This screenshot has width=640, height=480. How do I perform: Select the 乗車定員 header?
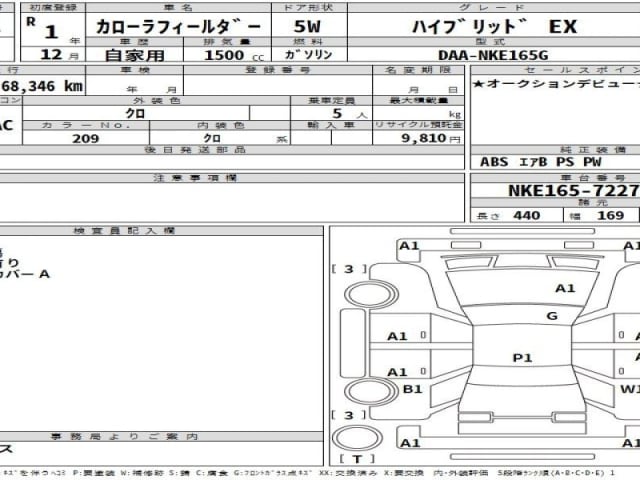click(x=331, y=100)
